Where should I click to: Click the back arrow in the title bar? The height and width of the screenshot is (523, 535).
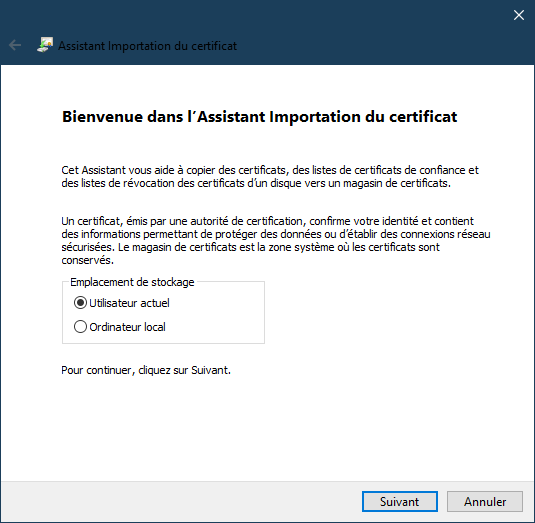point(15,45)
